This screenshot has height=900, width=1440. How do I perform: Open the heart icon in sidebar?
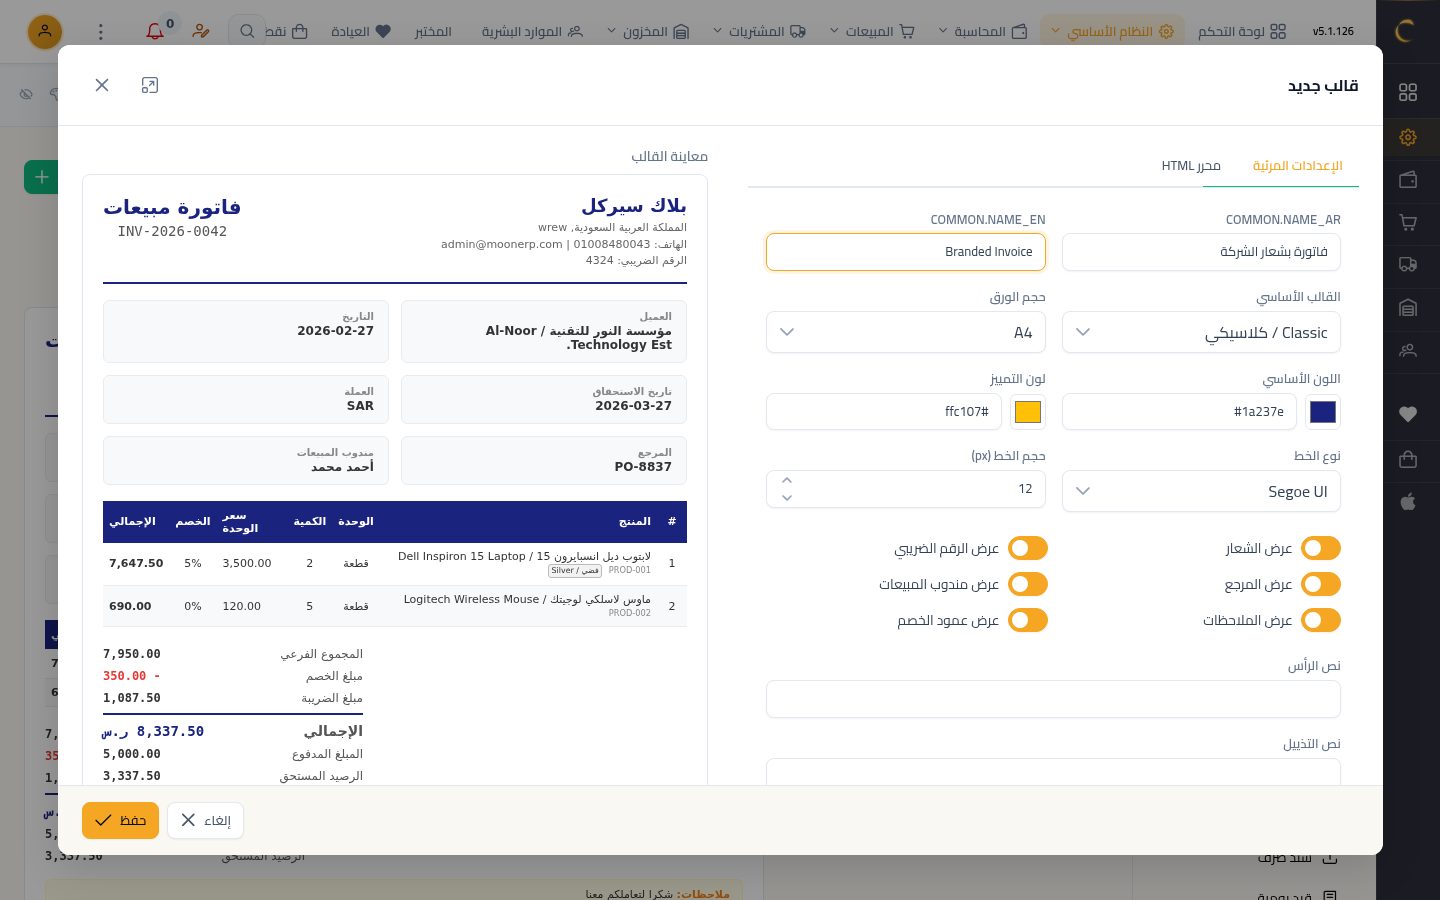[1408, 414]
